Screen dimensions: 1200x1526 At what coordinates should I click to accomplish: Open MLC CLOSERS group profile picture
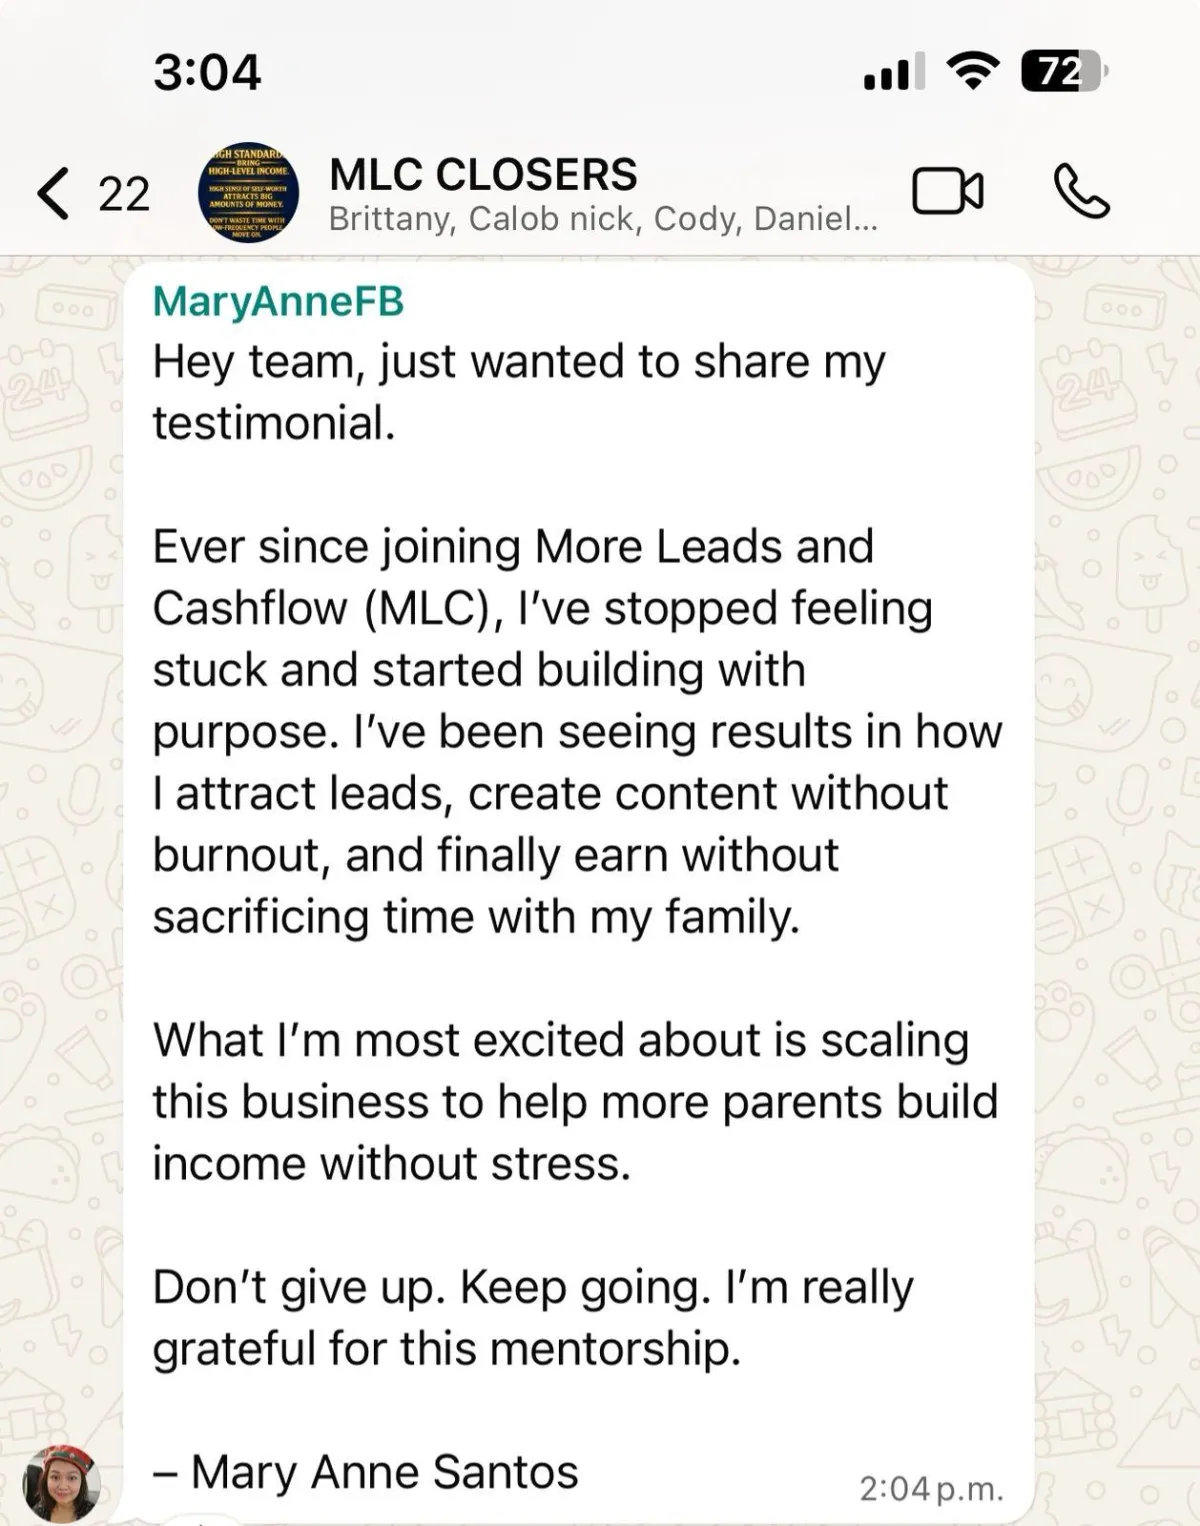click(248, 193)
